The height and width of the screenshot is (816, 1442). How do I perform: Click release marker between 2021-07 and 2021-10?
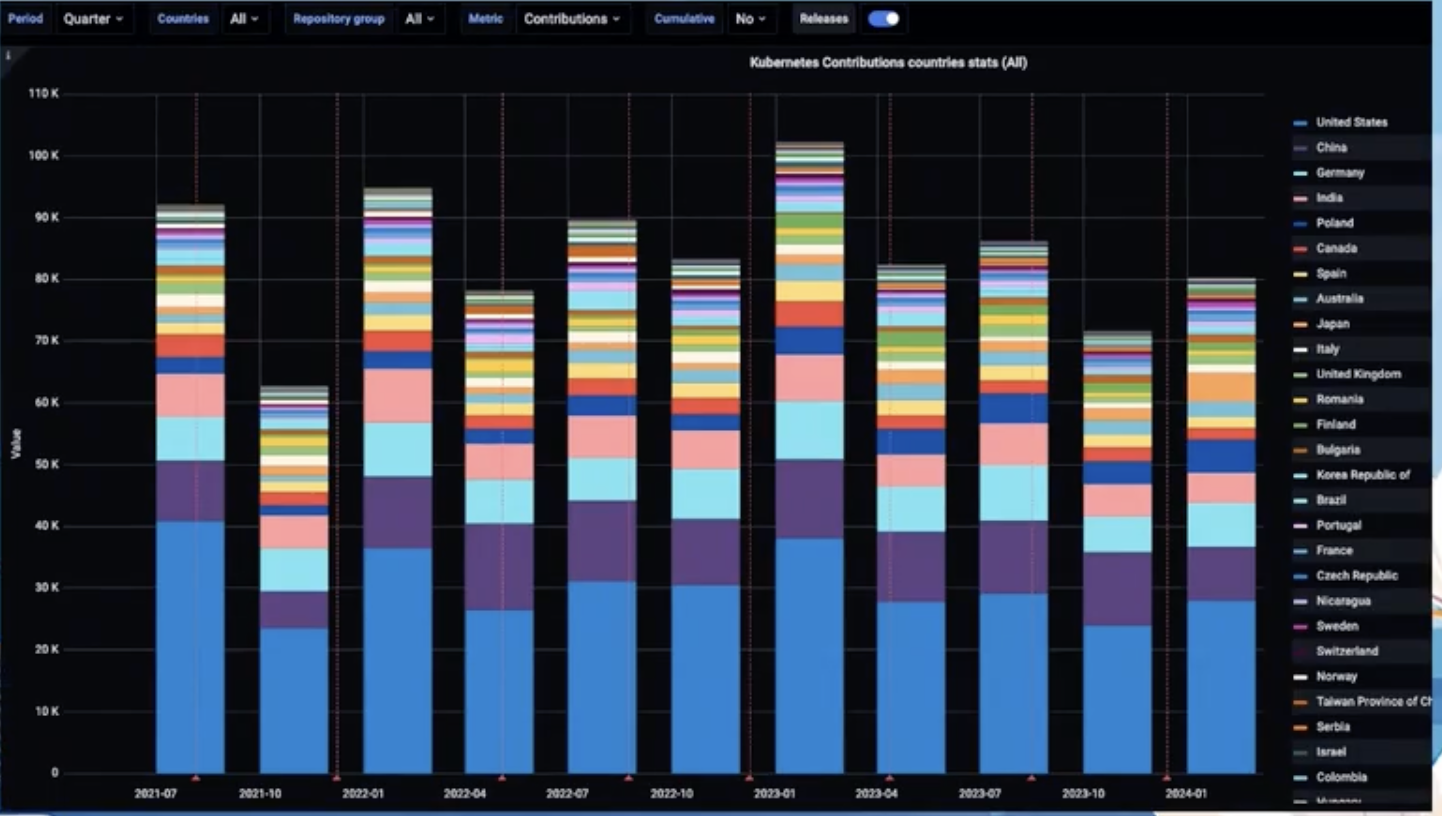(x=196, y=777)
